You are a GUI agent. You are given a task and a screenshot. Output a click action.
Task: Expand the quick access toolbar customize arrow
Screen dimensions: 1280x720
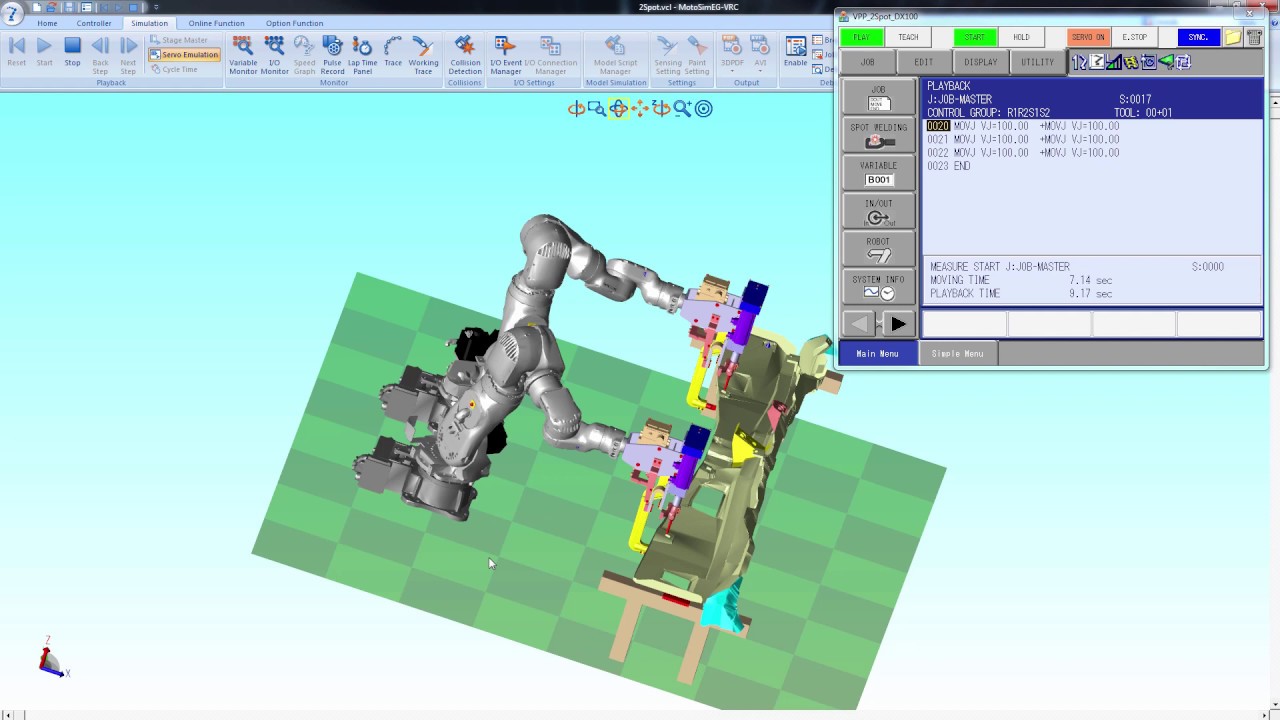coord(156,7)
